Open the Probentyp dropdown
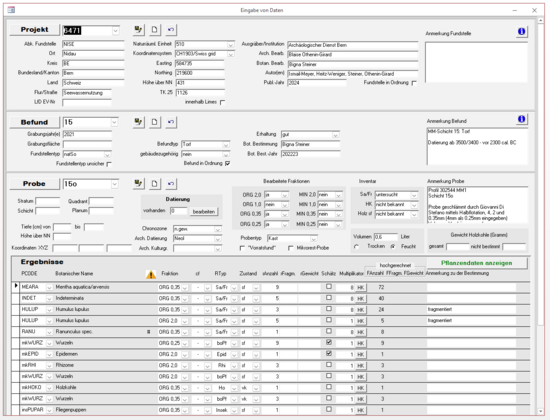 point(314,239)
